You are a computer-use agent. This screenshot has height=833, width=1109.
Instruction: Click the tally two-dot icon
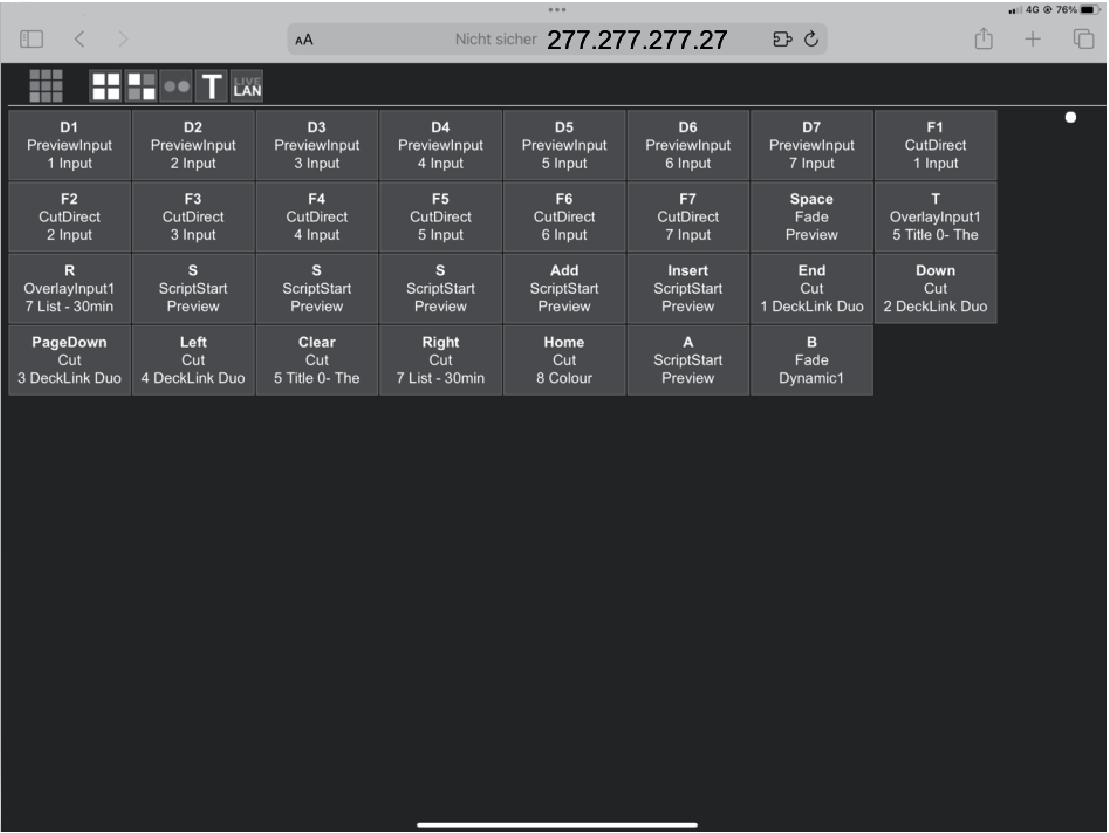pyautogui.click(x=176, y=86)
